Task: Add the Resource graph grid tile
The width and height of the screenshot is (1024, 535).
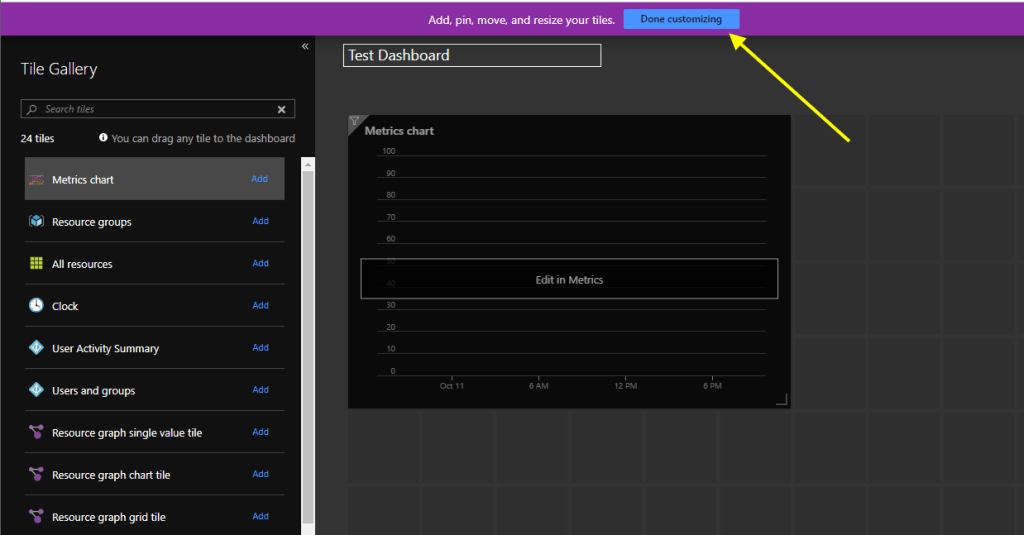Action: pos(260,516)
